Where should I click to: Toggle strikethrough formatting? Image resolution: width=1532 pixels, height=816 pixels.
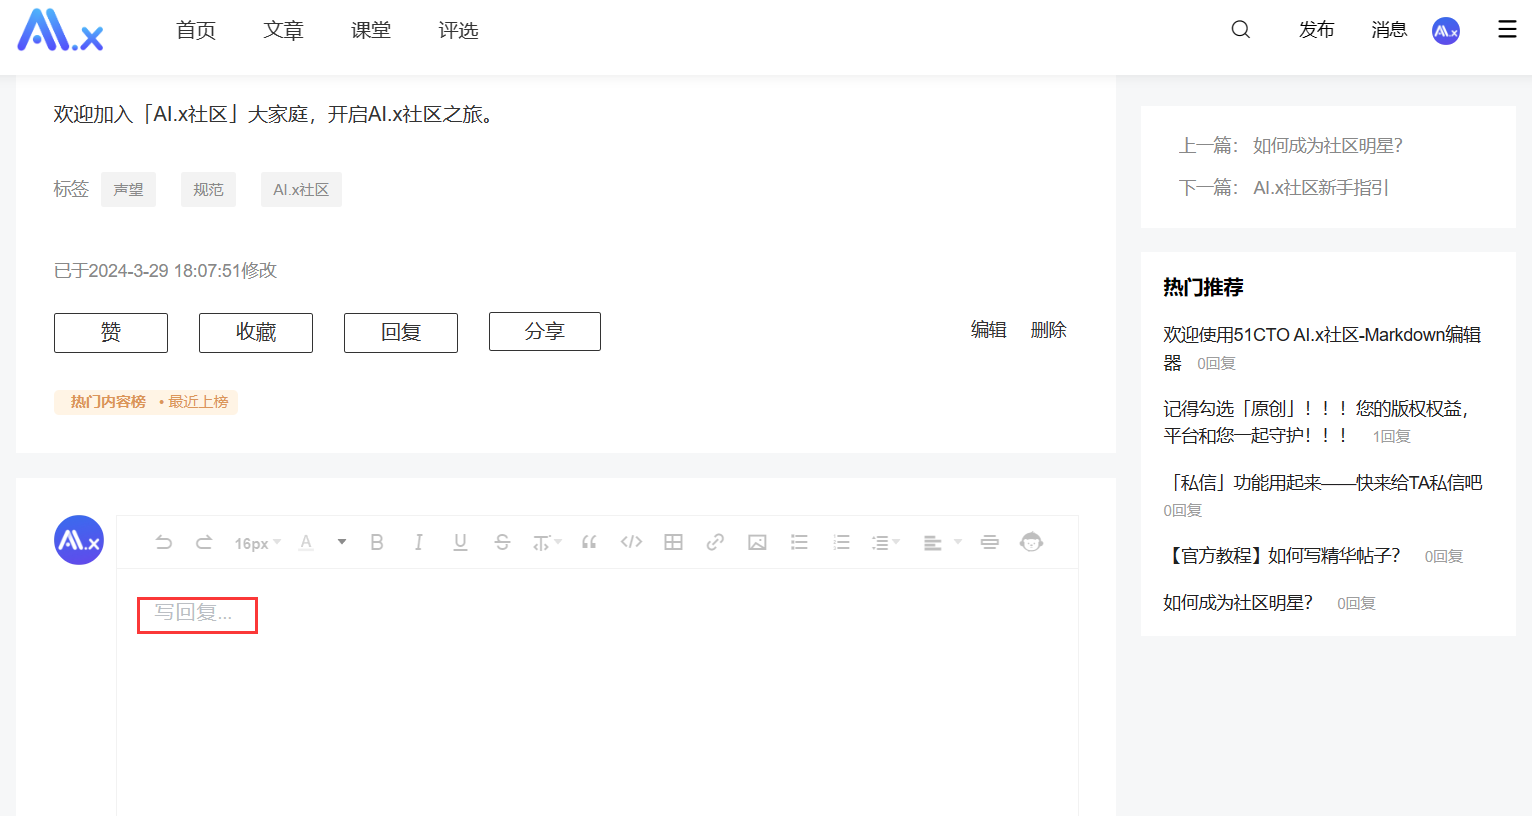tap(502, 542)
